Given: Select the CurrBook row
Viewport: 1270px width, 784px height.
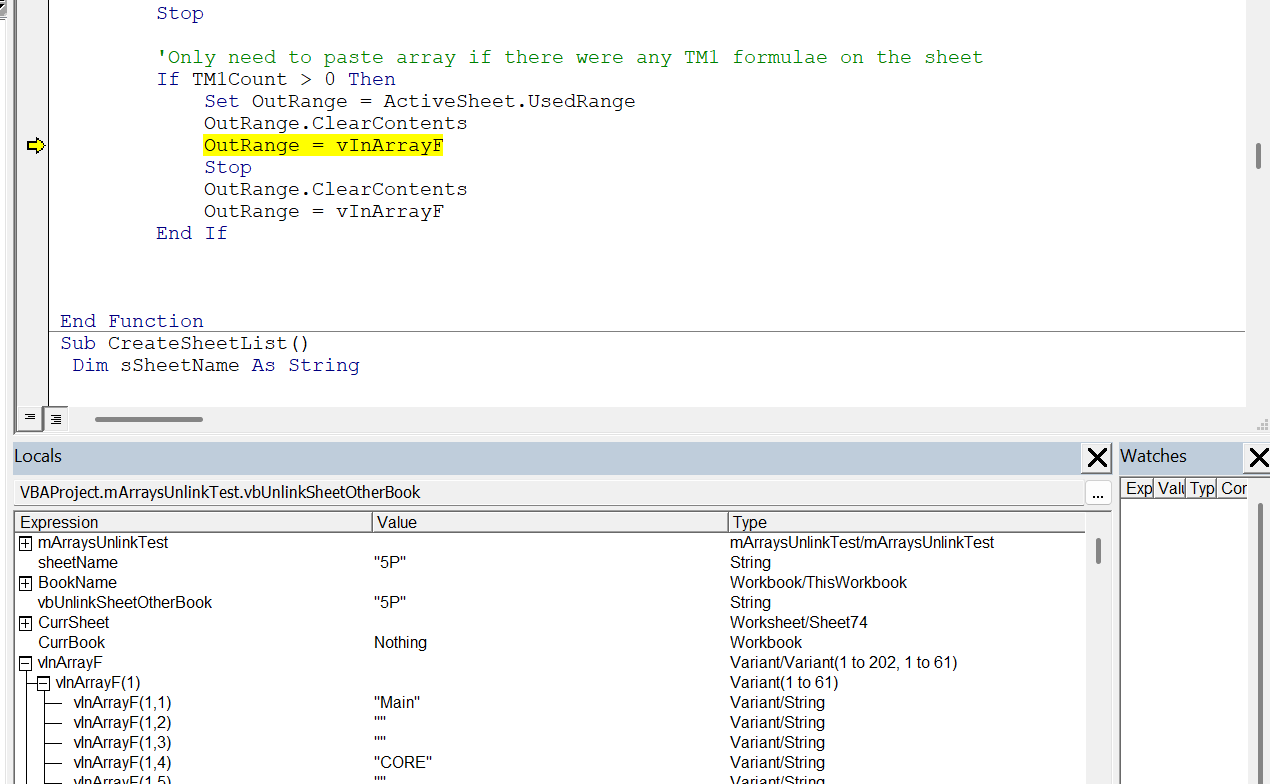Looking at the screenshot, I should [x=550, y=643].
